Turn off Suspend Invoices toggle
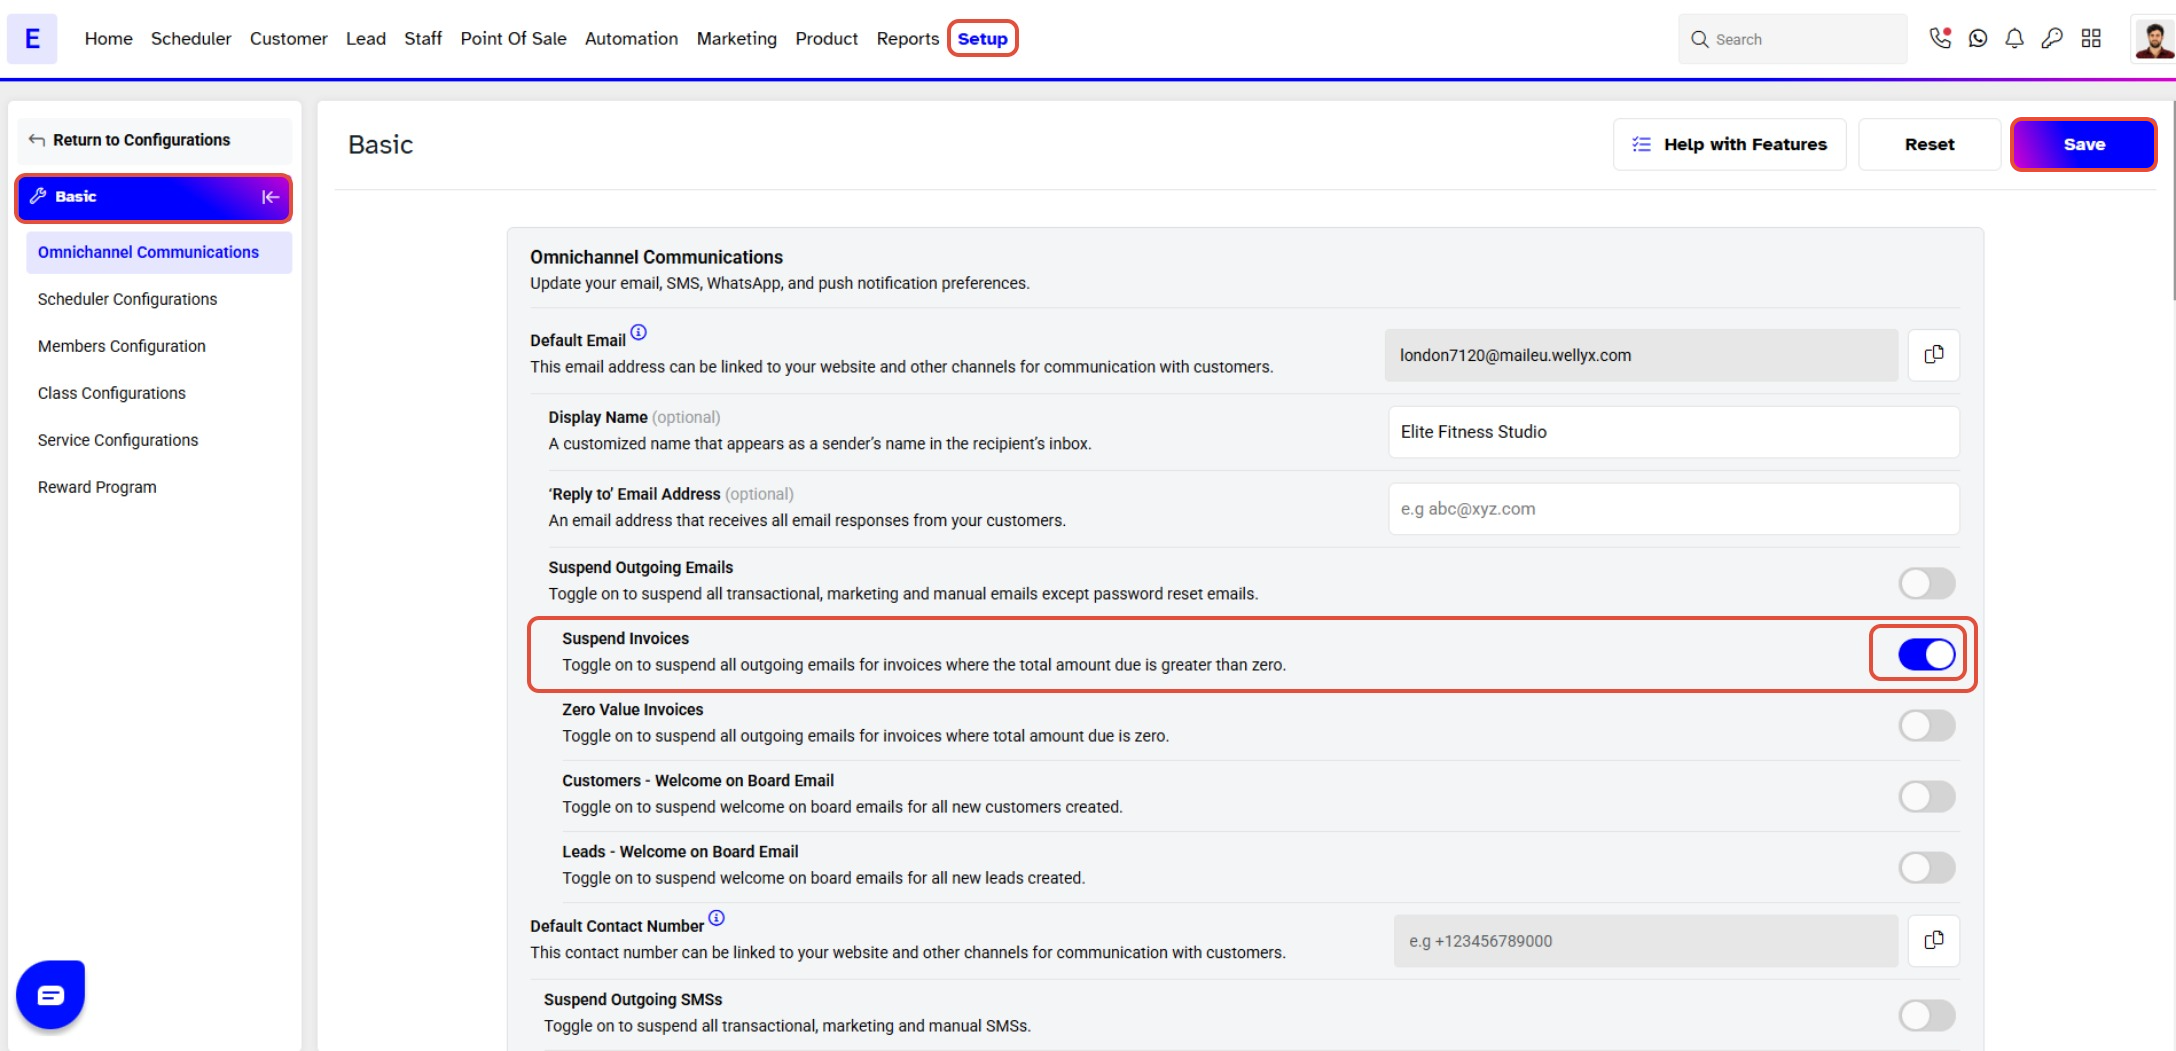 pos(1927,654)
